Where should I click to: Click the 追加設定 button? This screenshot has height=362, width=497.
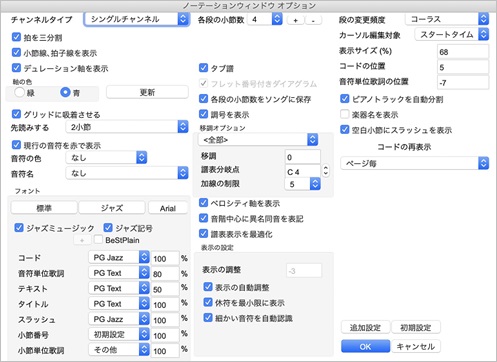[x=365, y=327]
